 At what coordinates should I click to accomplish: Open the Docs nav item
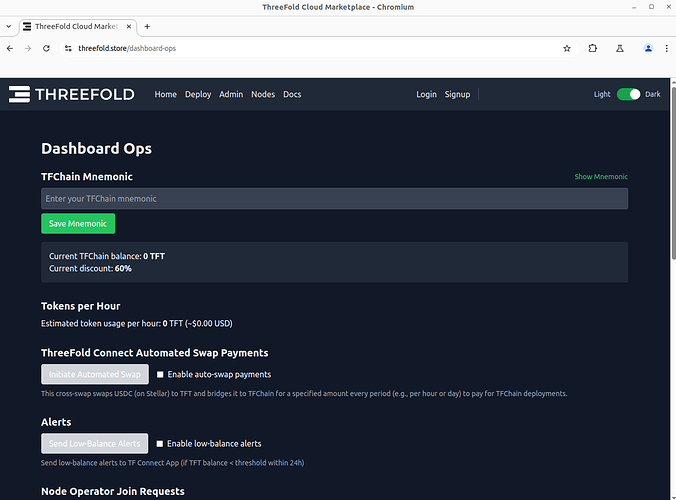click(x=292, y=94)
